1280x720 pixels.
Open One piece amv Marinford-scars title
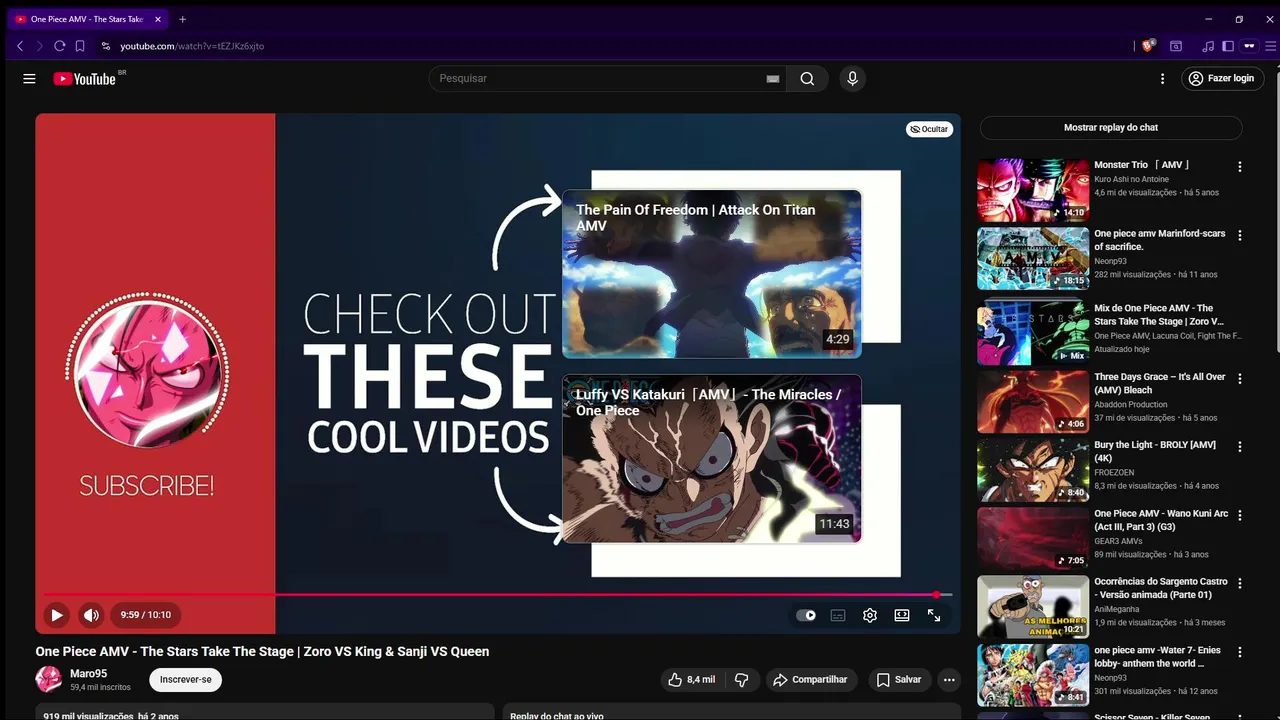(1159, 240)
